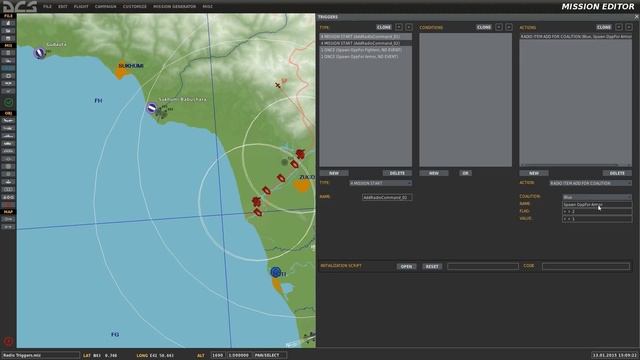
Task: Clone the selected trigger
Action: click(384, 27)
